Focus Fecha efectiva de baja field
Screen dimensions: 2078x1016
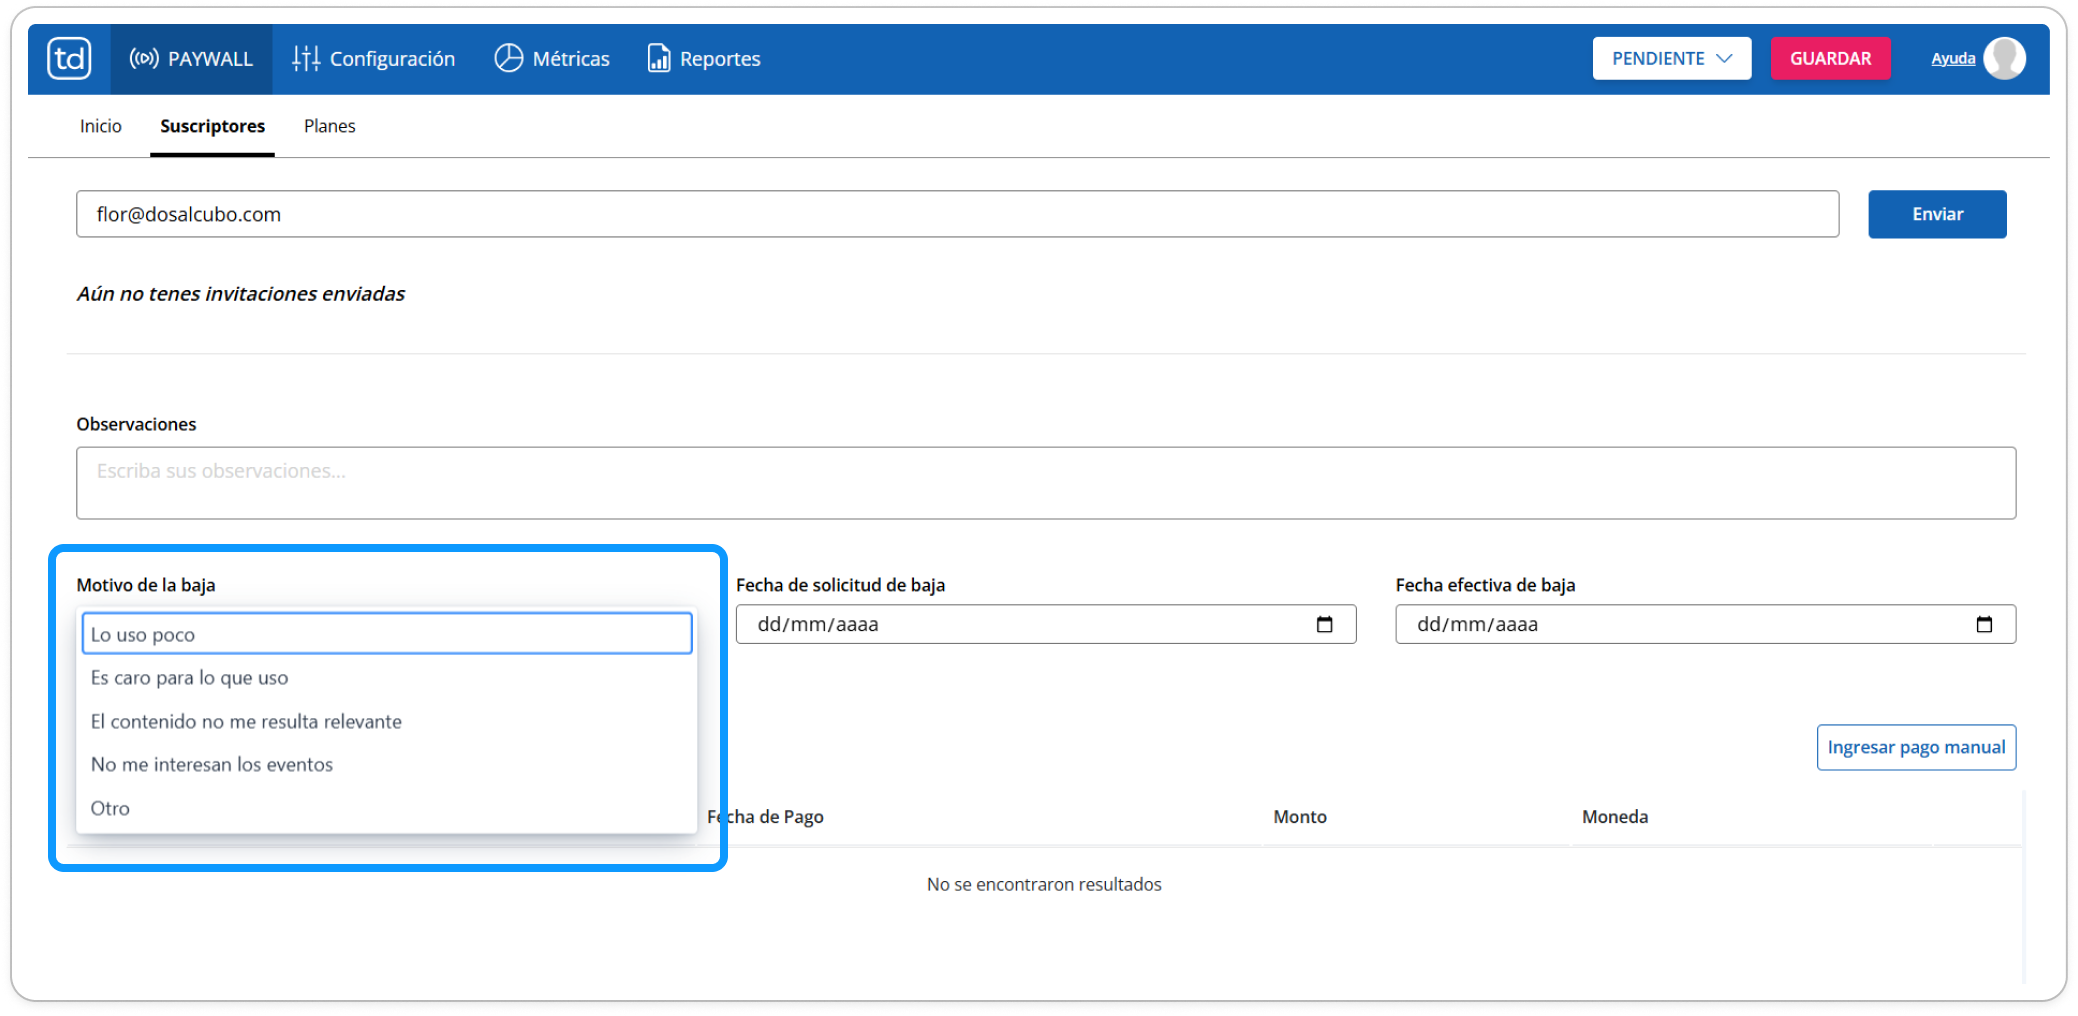[x=1705, y=624]
